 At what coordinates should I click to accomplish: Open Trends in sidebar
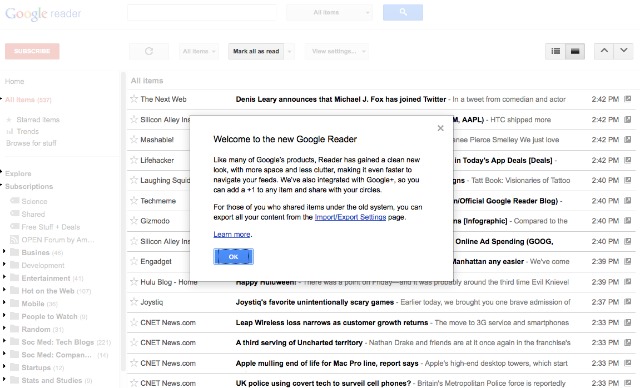(x=27, y=131)
